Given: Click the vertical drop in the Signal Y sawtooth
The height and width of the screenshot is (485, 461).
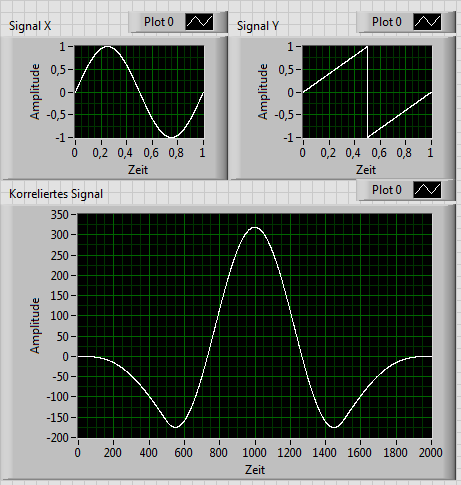Looking at the screenshot, I should point(367,92).
